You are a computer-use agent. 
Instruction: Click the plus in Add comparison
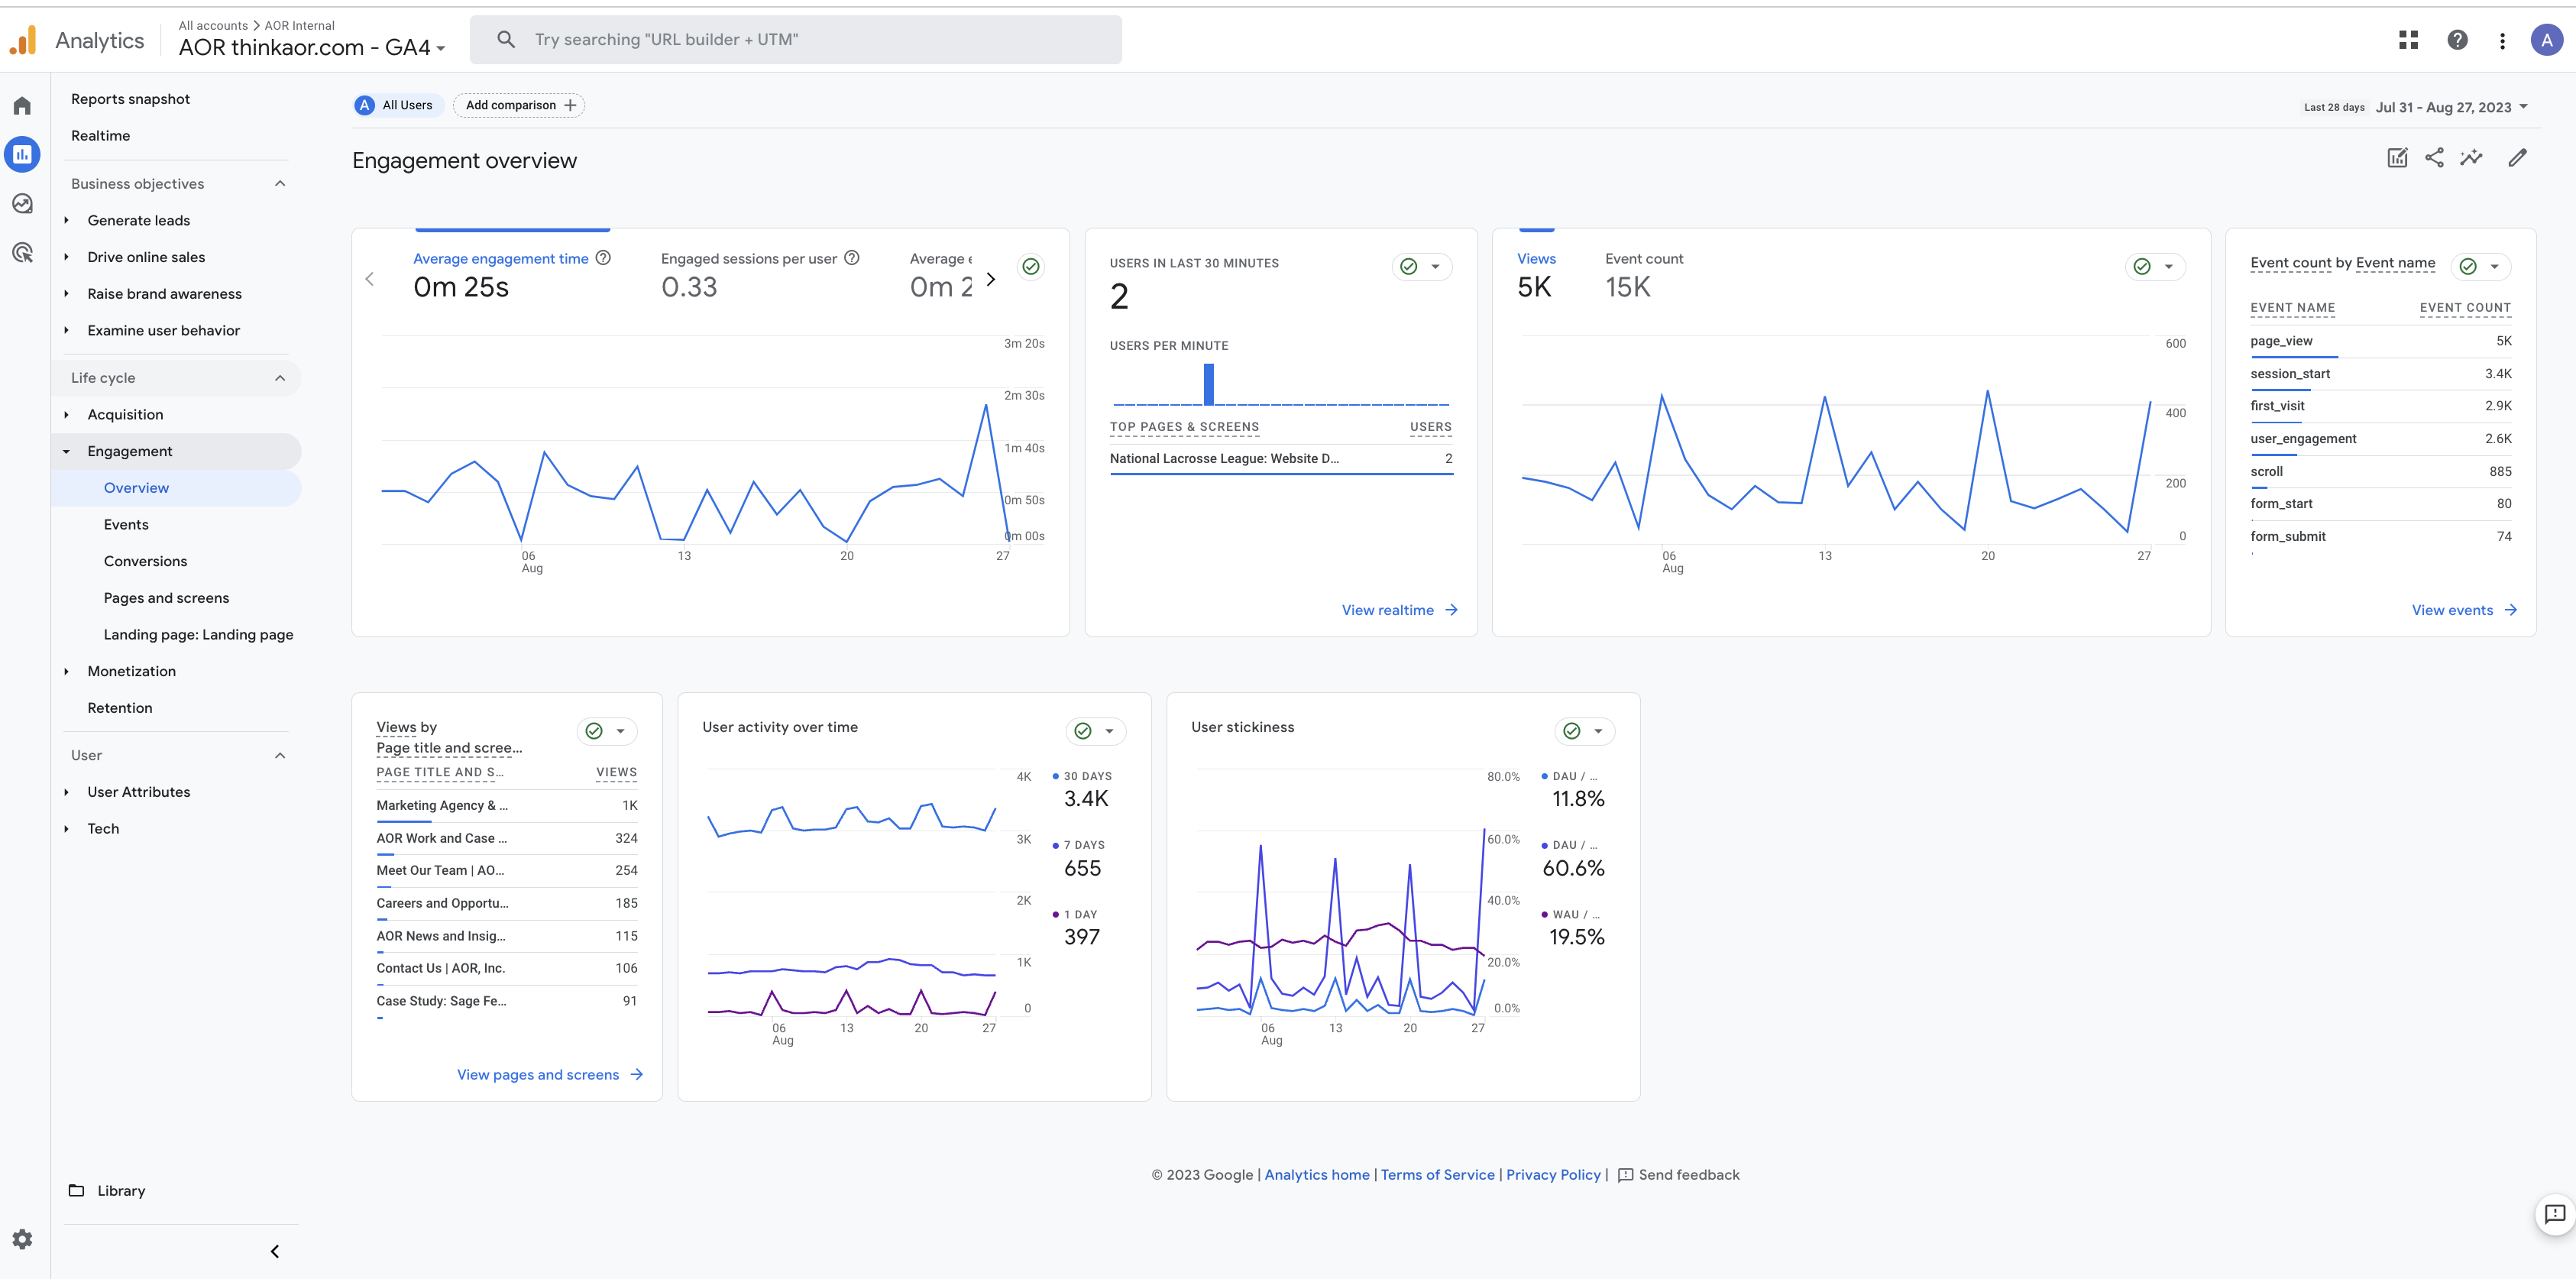click(x=570, y=105)
